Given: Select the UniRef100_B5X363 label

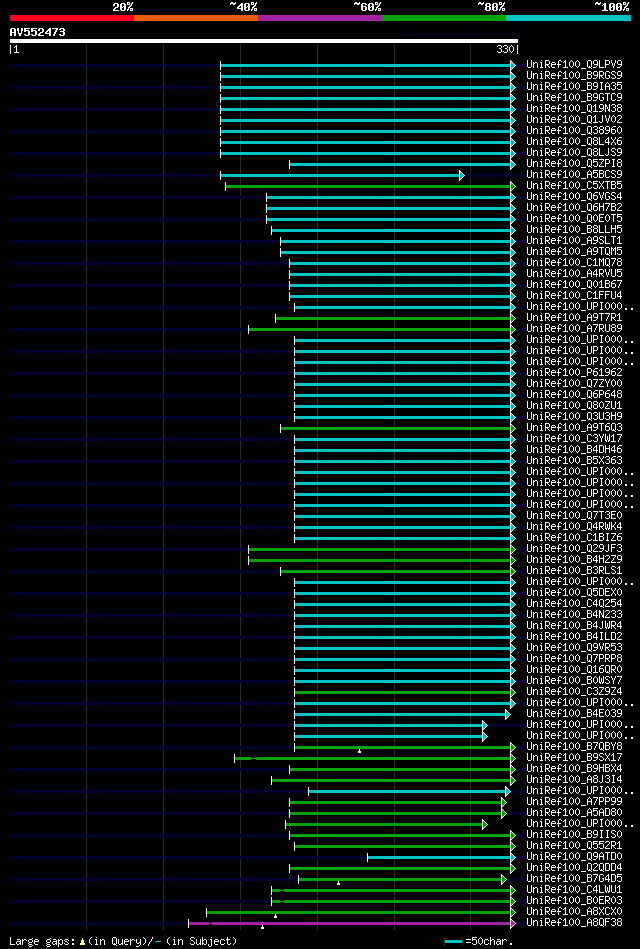Looking at the screenshot, I should click(574, 461).
